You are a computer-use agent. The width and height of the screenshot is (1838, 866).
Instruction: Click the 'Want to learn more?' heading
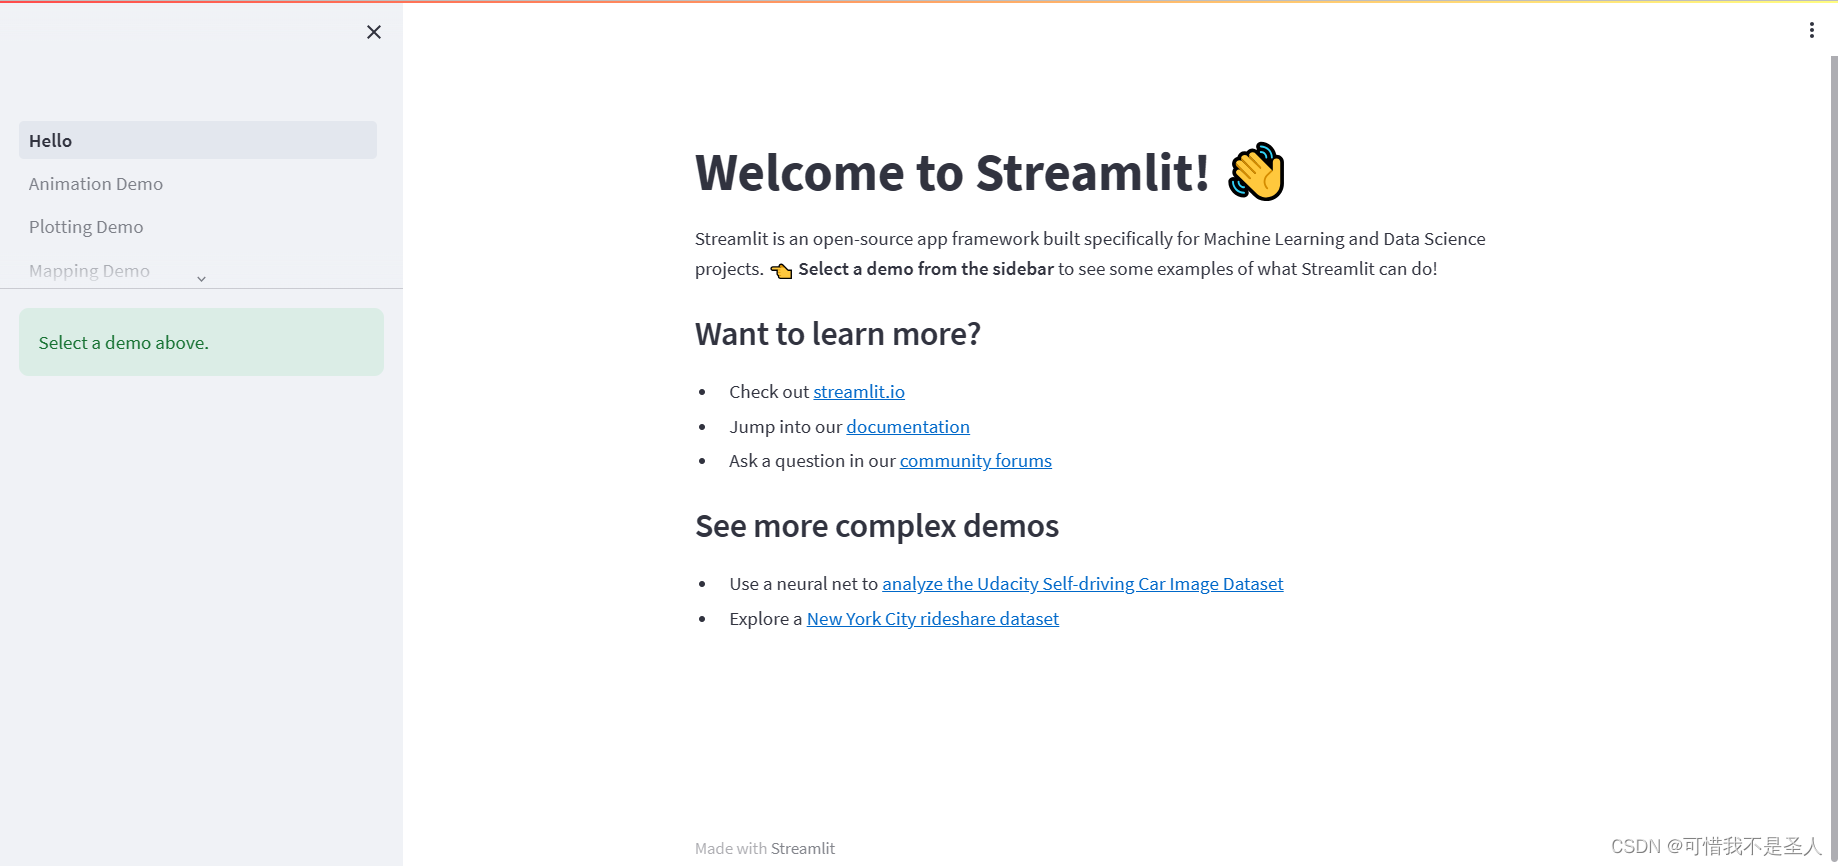pyautogui.click(x=838, y=334)
